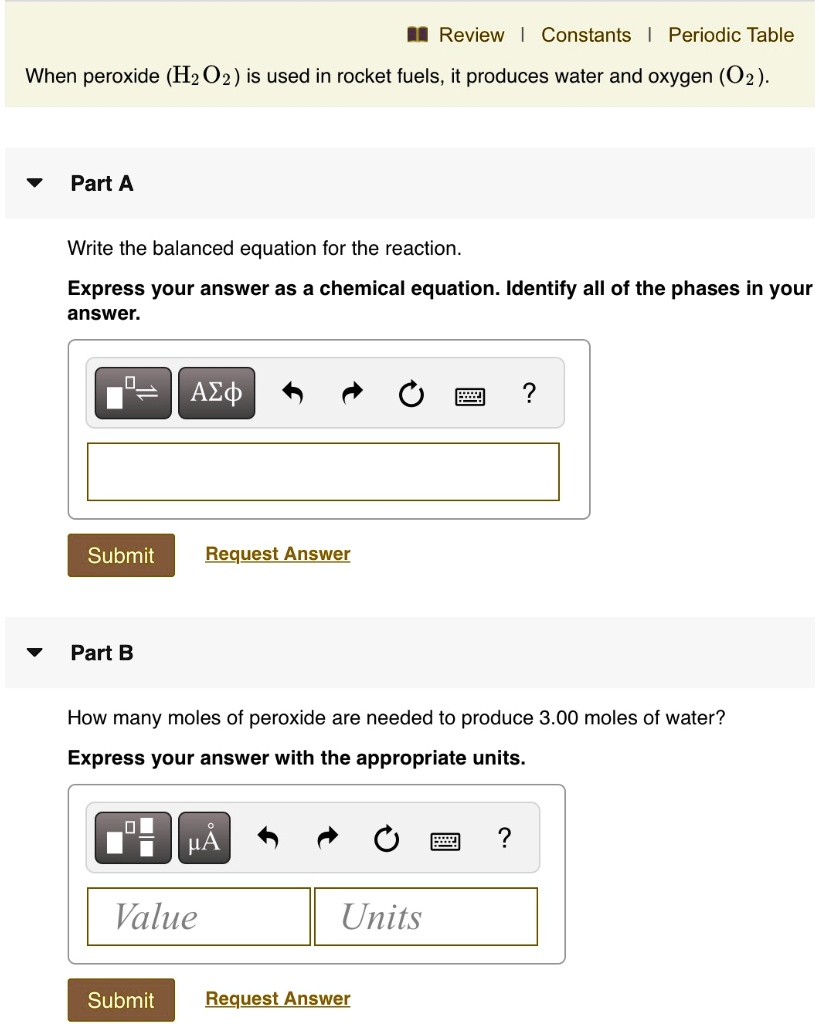
Task: Open the Constants link
Action: click(586, 34)
